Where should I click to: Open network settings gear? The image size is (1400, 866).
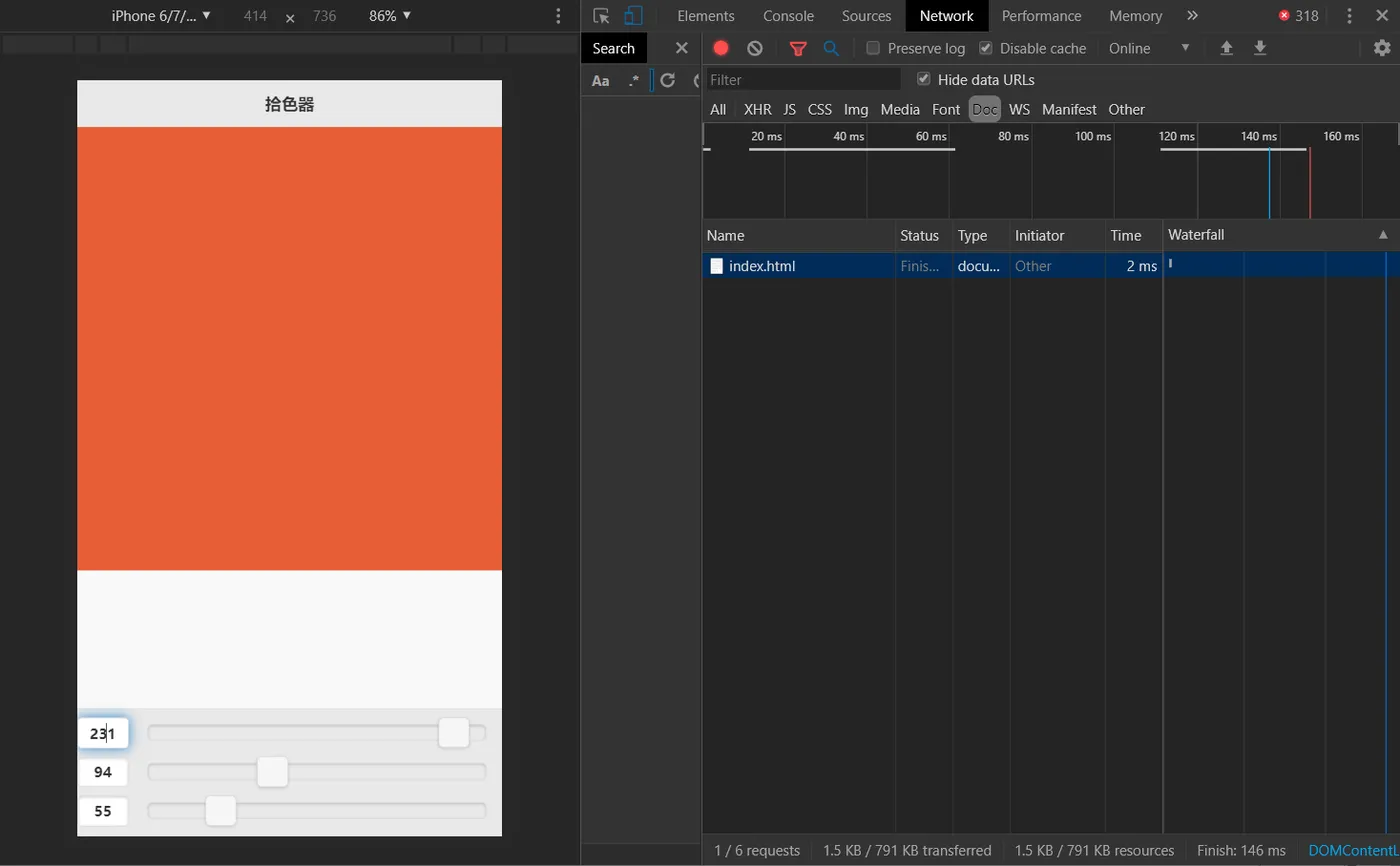point(1382,48)
